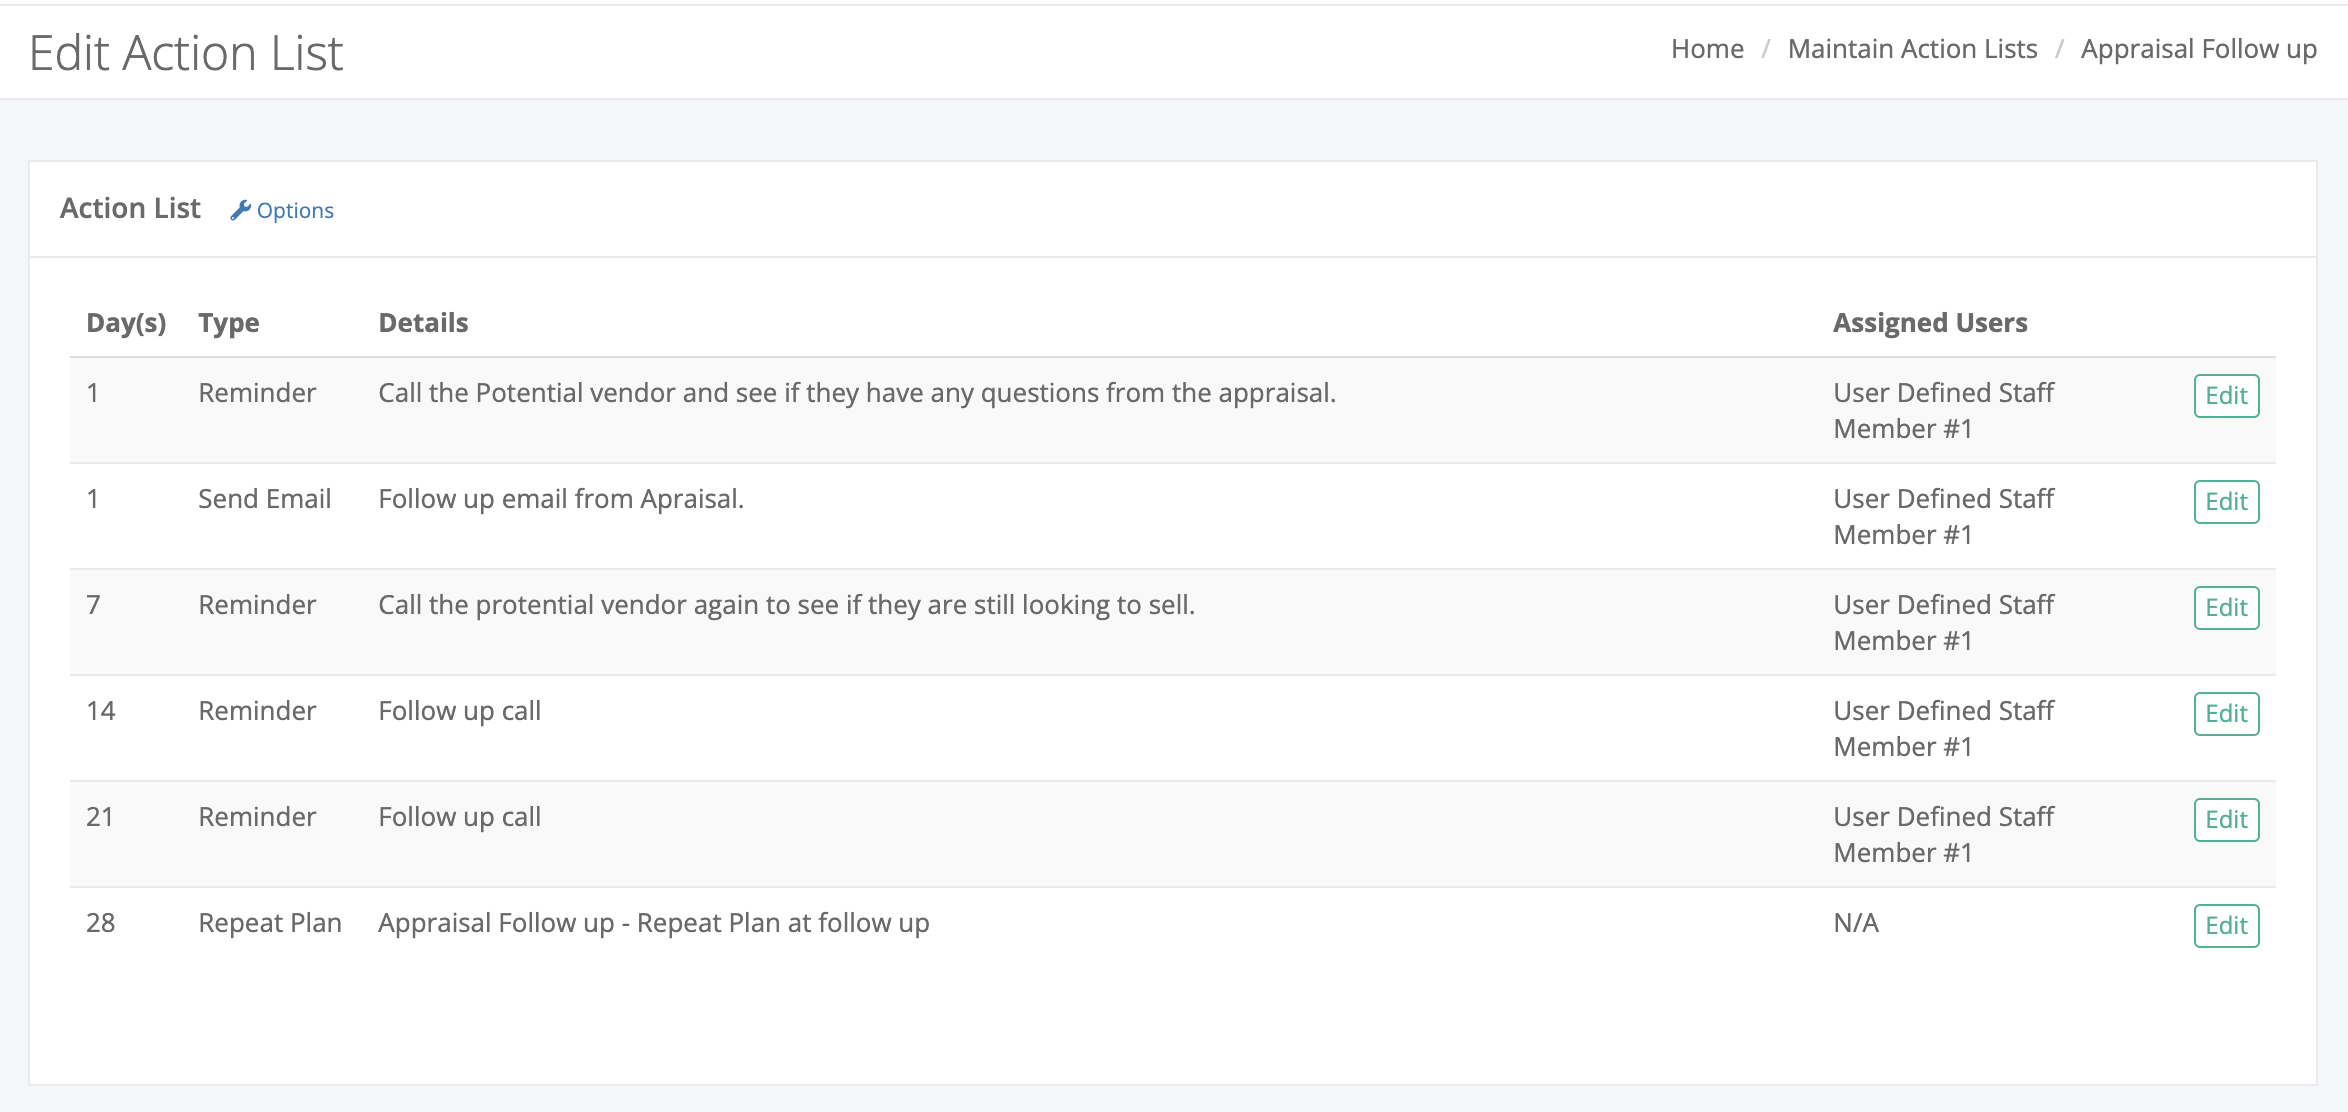
Task: Select the 'Edit Action List' page title
Action: tap(186, 53)
